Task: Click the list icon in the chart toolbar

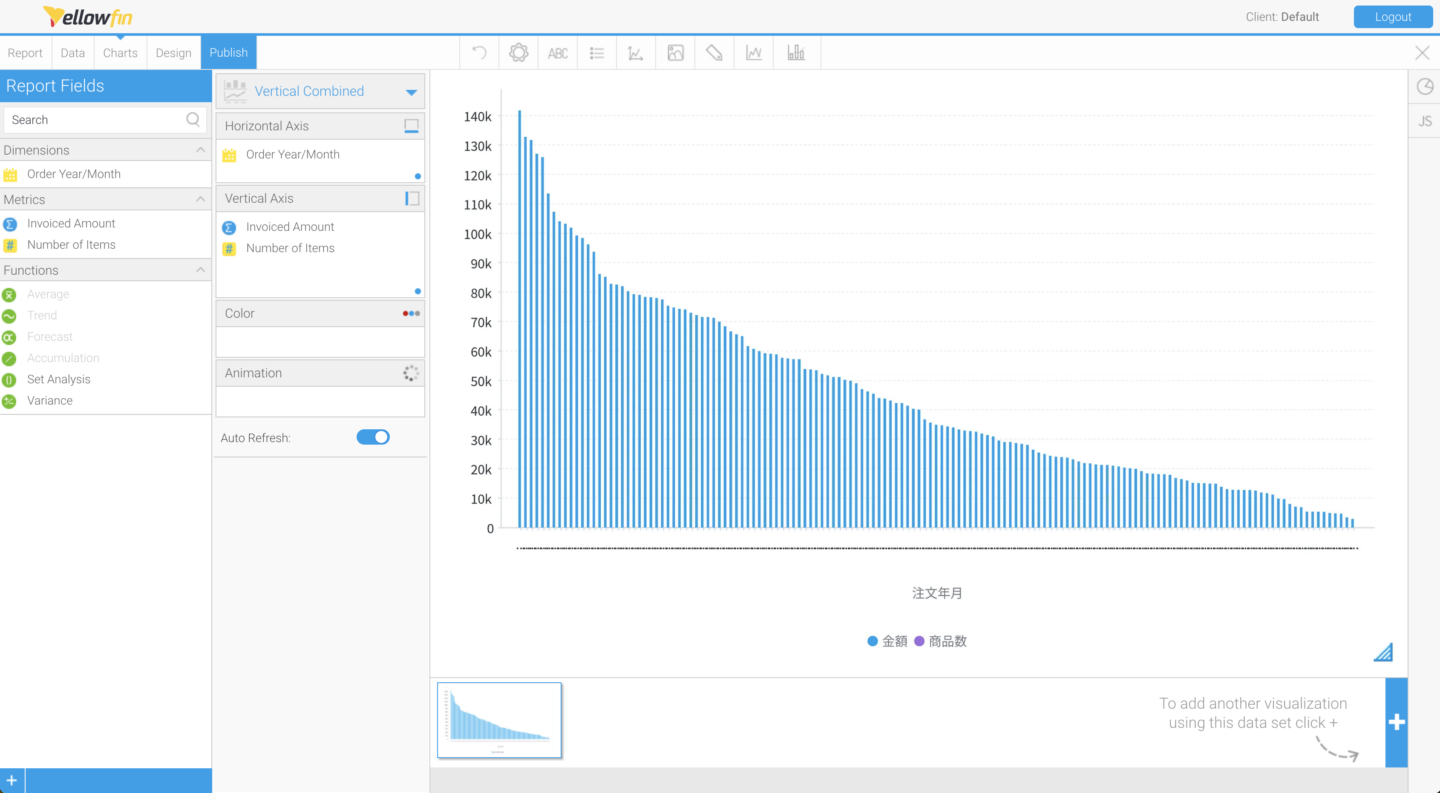Action: click(596, 52)
